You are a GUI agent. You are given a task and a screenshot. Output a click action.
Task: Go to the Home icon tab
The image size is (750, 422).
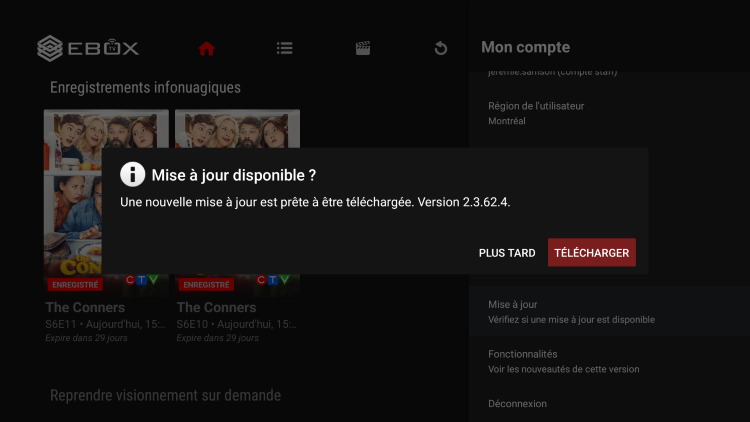click(207, 48)
